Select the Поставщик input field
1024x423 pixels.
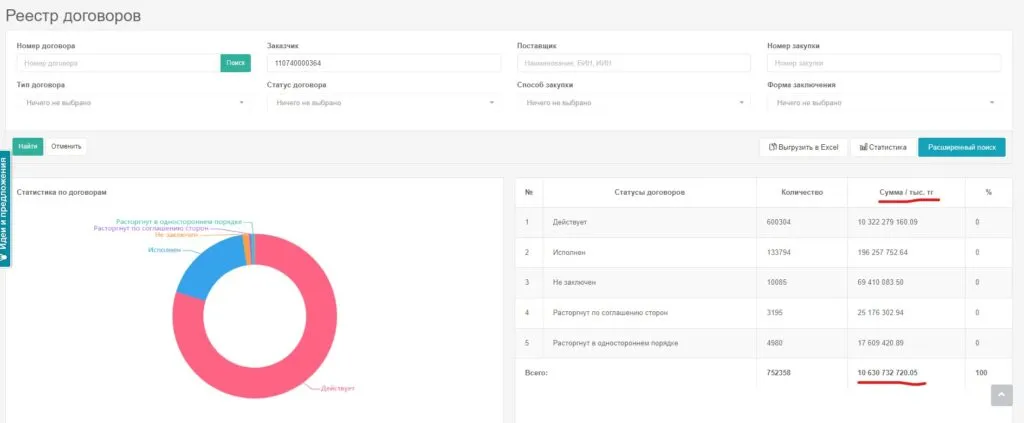coord(634,63)
